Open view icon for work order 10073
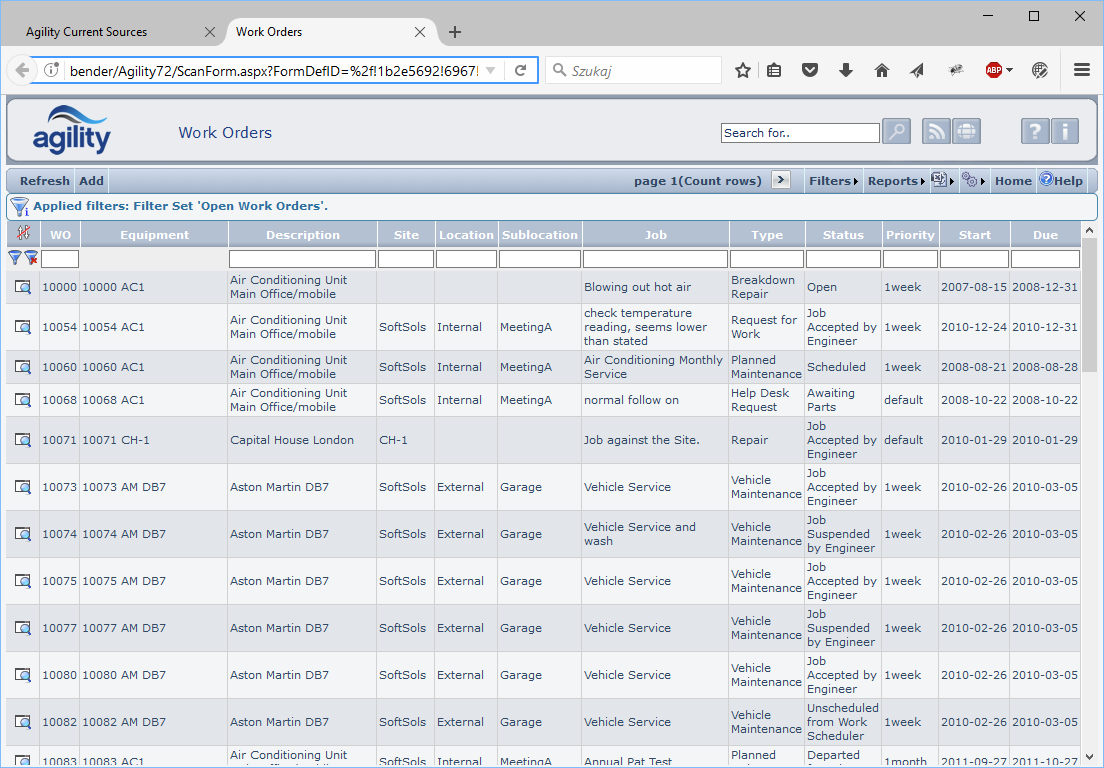The height and width of the screenshot is (768, 1104). tap(23, 487)
